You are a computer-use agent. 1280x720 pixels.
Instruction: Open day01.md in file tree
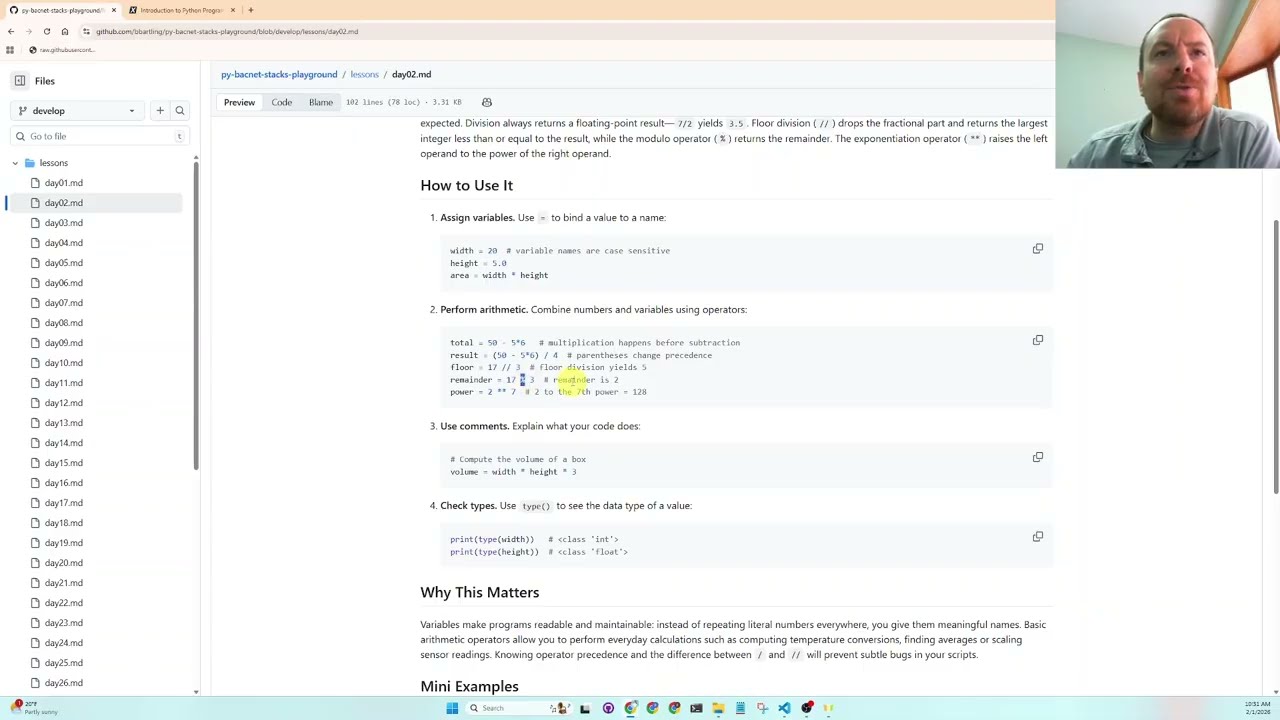point(63,183)
